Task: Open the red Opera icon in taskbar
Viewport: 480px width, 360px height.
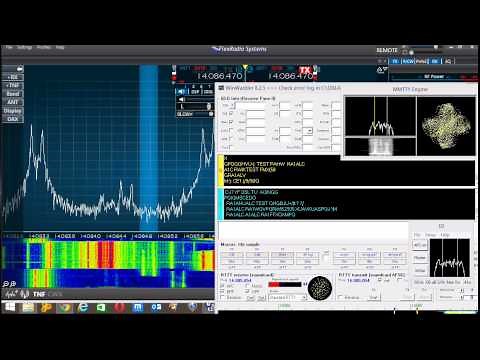Action: (x=119, y=307)
